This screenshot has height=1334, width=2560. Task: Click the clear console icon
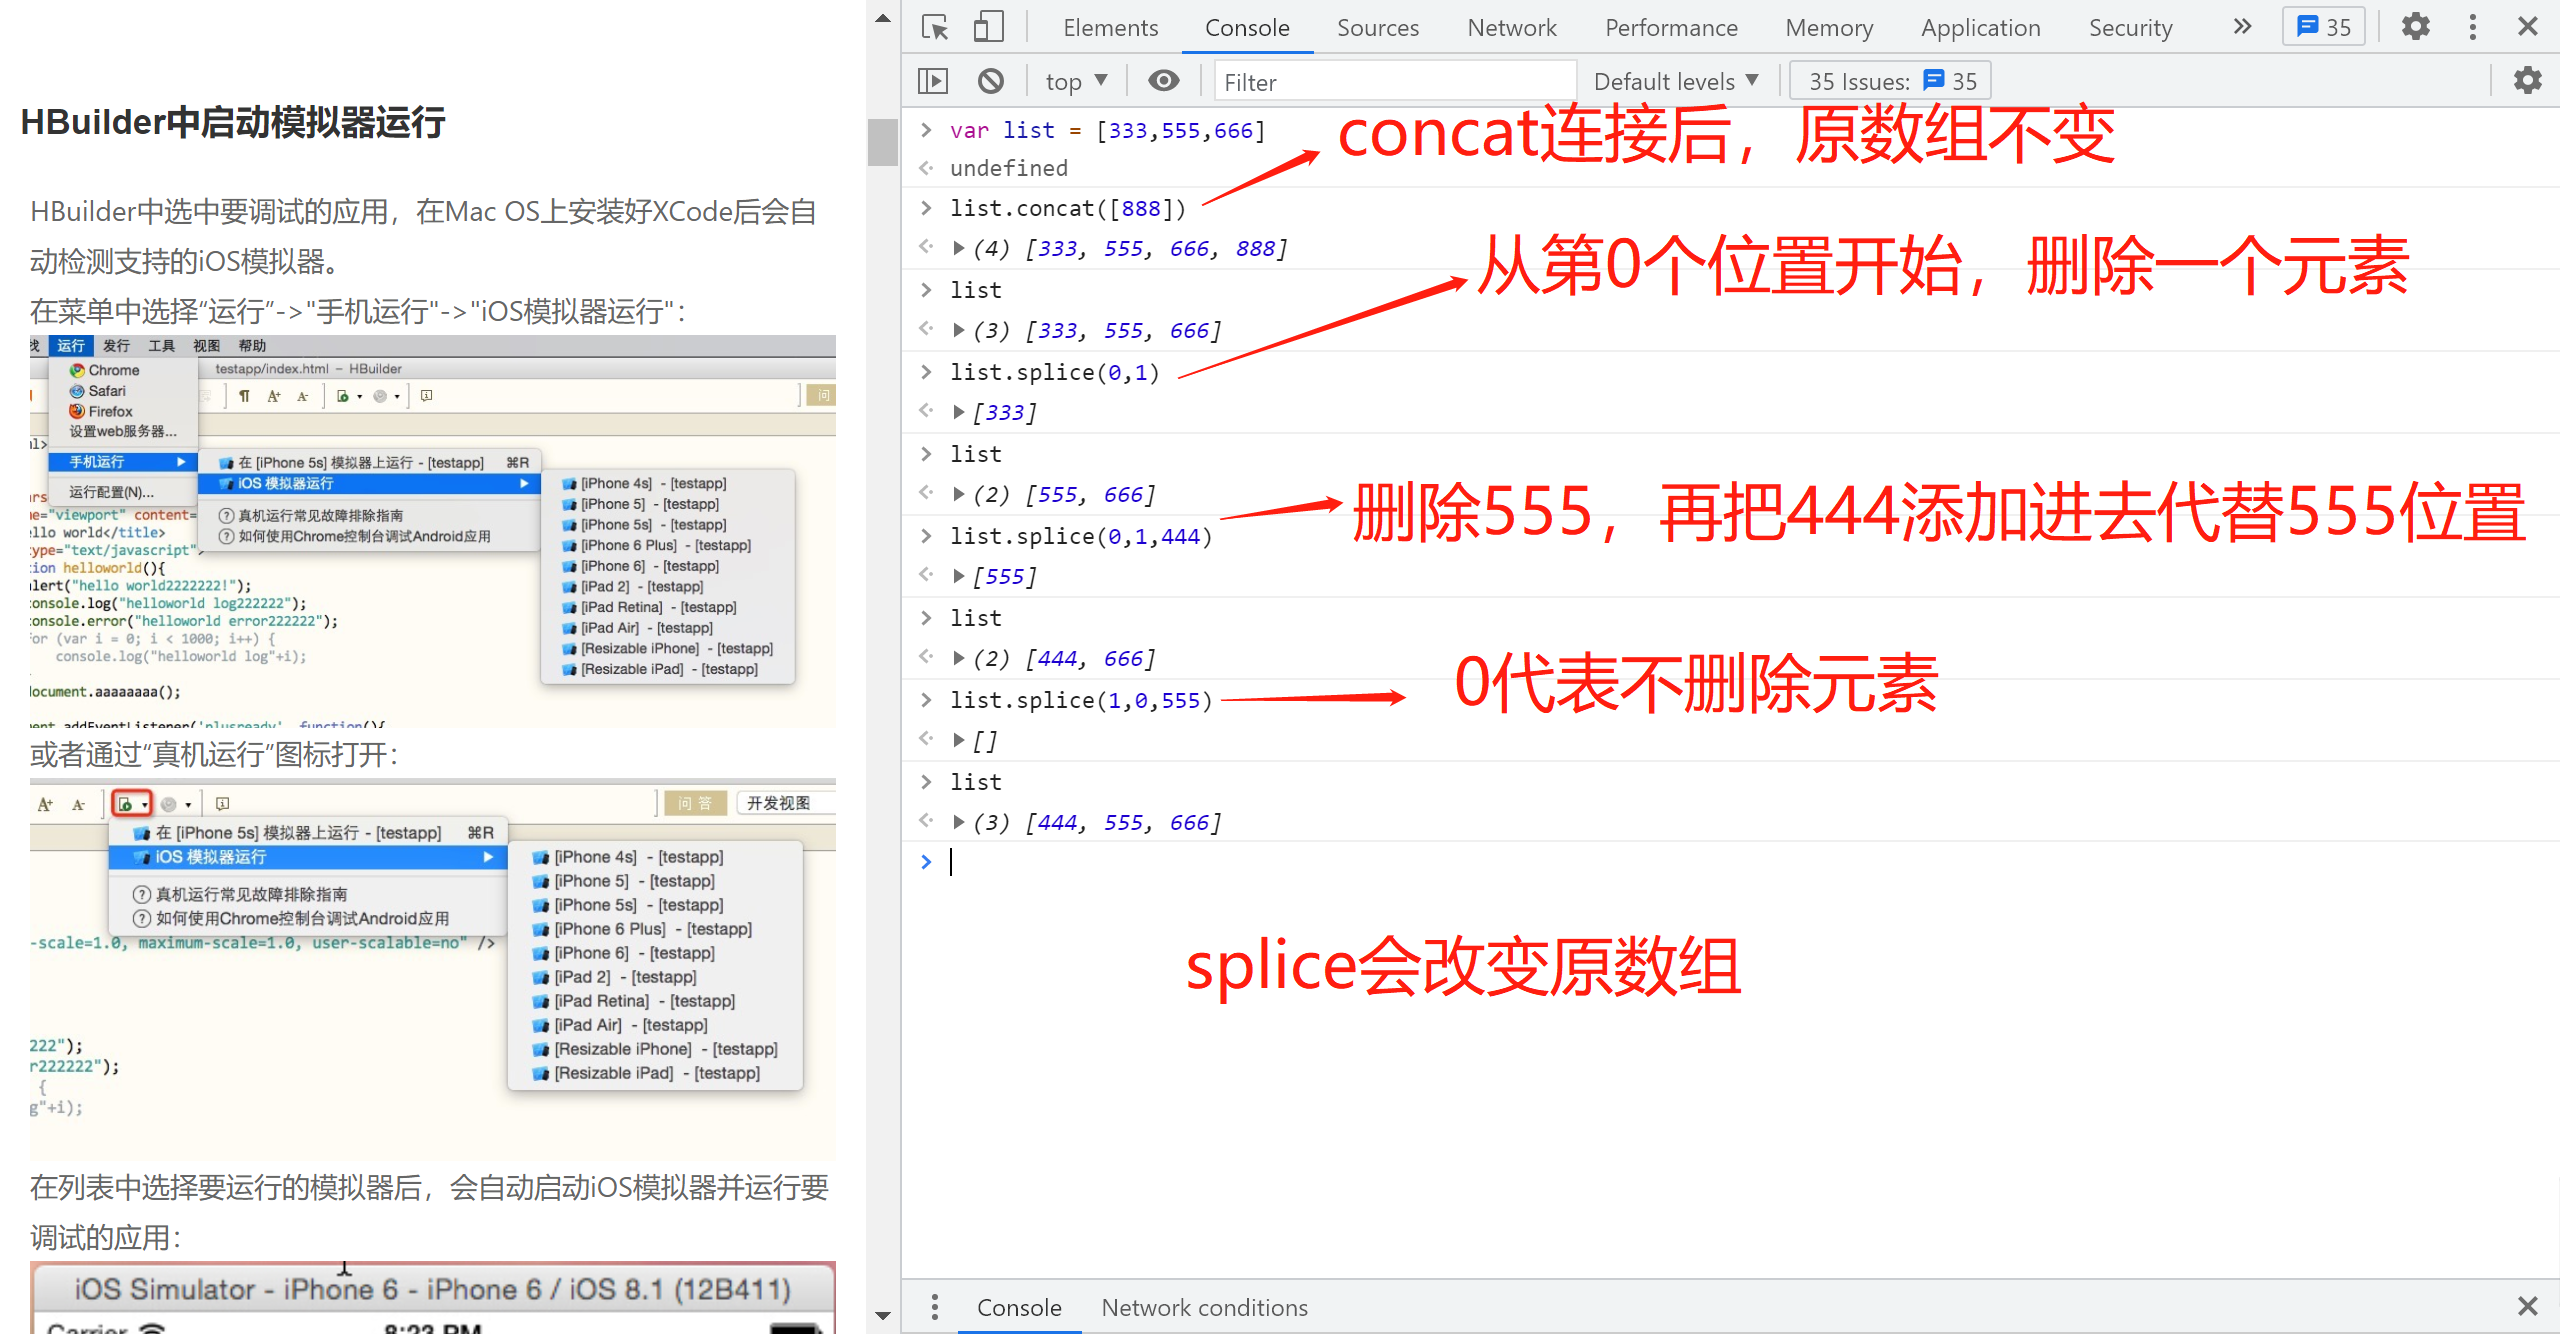pyautogui.click(x=990, y=81)
